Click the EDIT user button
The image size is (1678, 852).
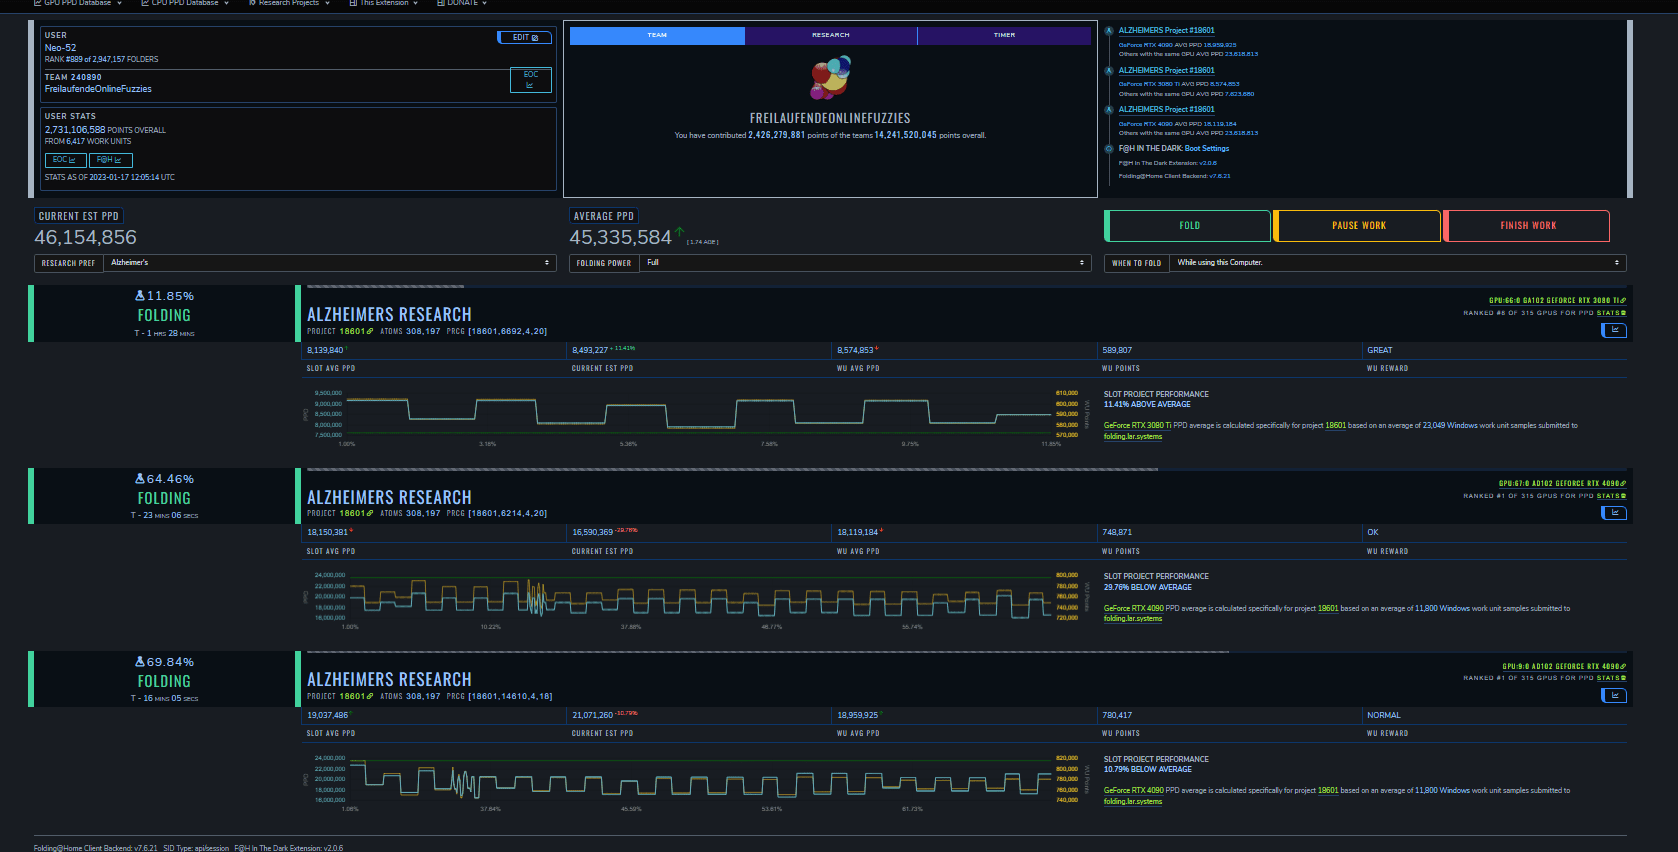coord(524,37)
